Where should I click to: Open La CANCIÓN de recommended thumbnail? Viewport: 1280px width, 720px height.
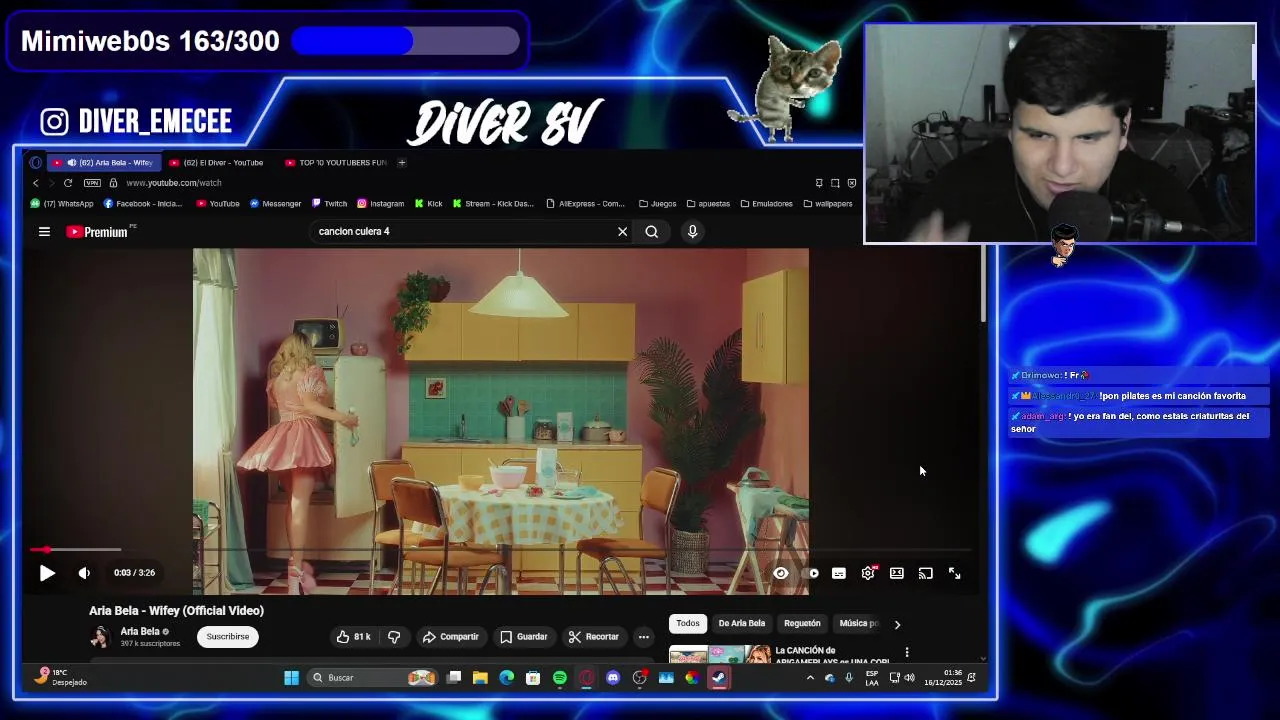[x=720, y=654]
